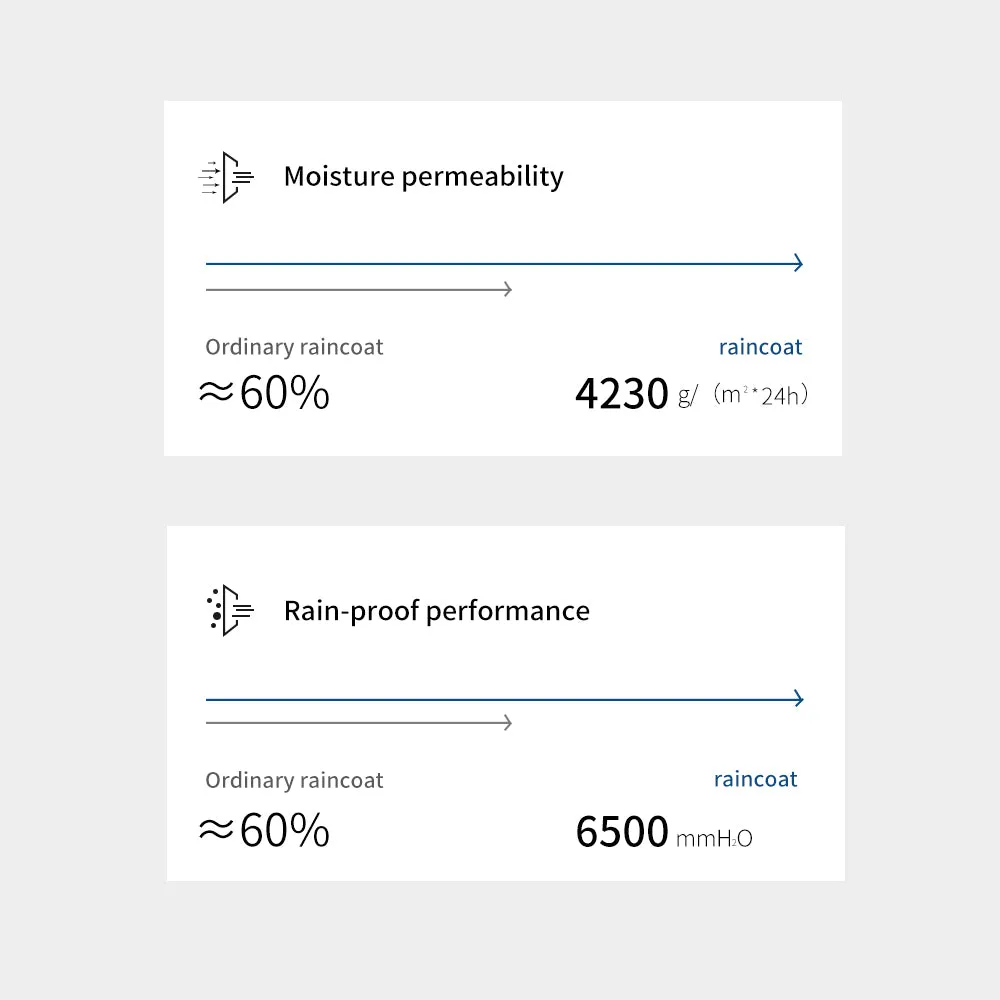Click the approximately-equal symbol in the rain-proof card

tap(216, 829)
